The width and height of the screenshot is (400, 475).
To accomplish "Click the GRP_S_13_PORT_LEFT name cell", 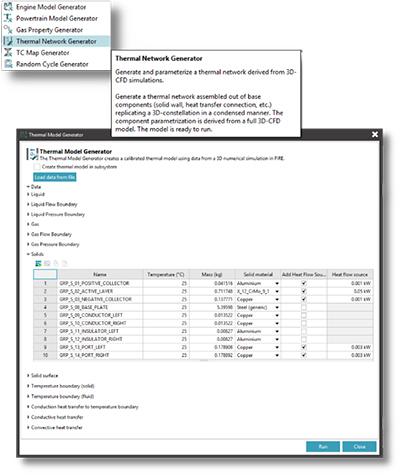I will tap(100, 347).
